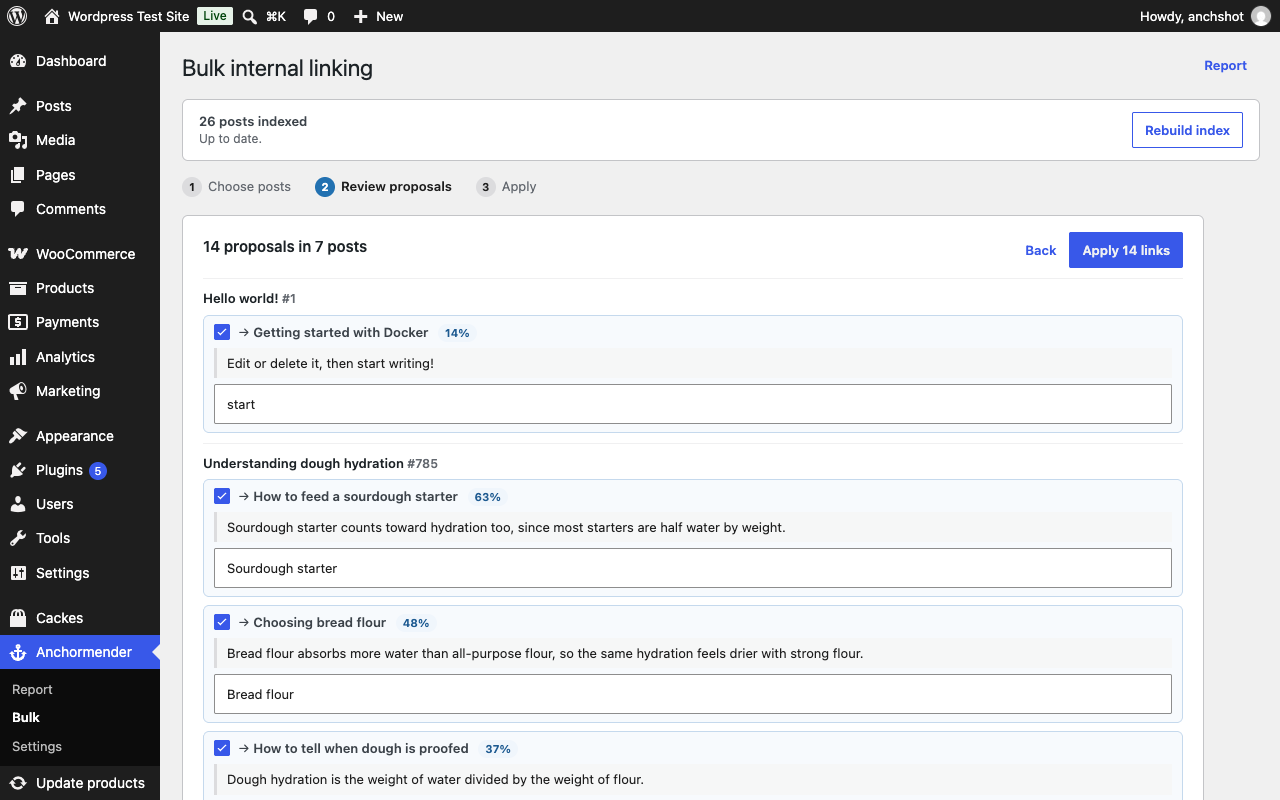The height and width of the screenshot is (800, 1280).
Task: Open the Anchormender Settings submenu item
Action: coord(37,746)
